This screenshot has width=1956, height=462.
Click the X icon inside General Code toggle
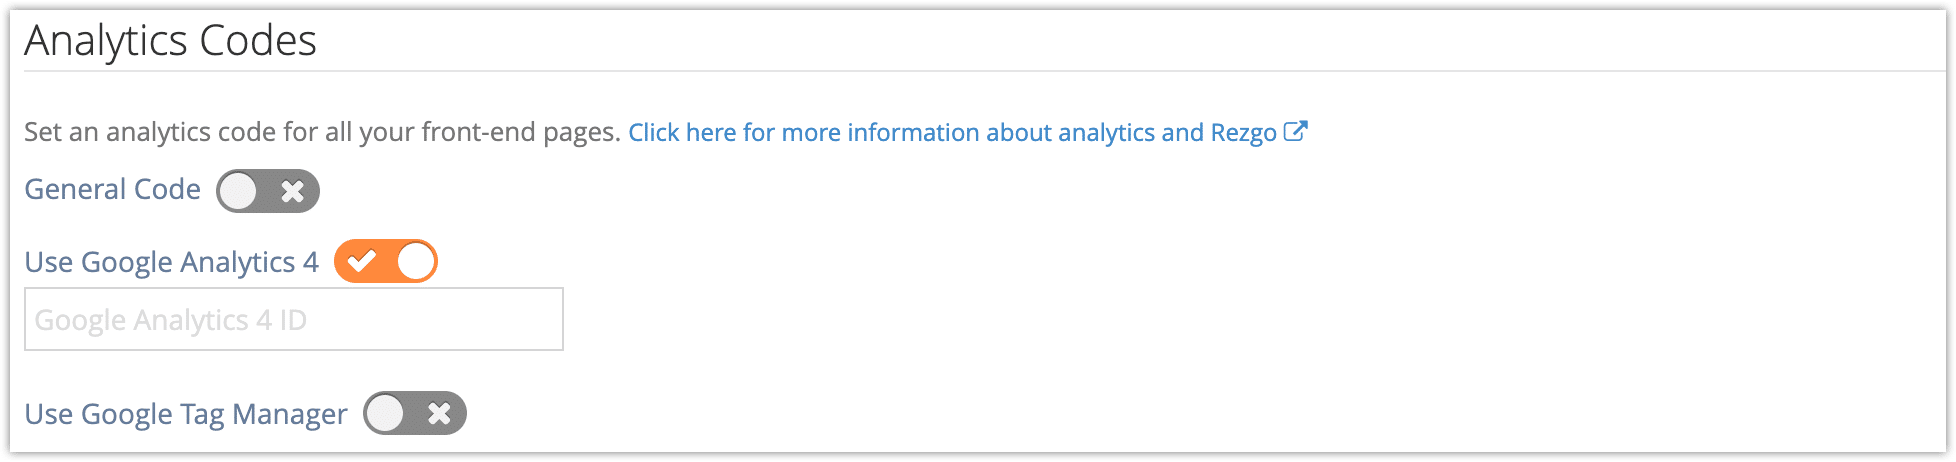click(293, 191)
